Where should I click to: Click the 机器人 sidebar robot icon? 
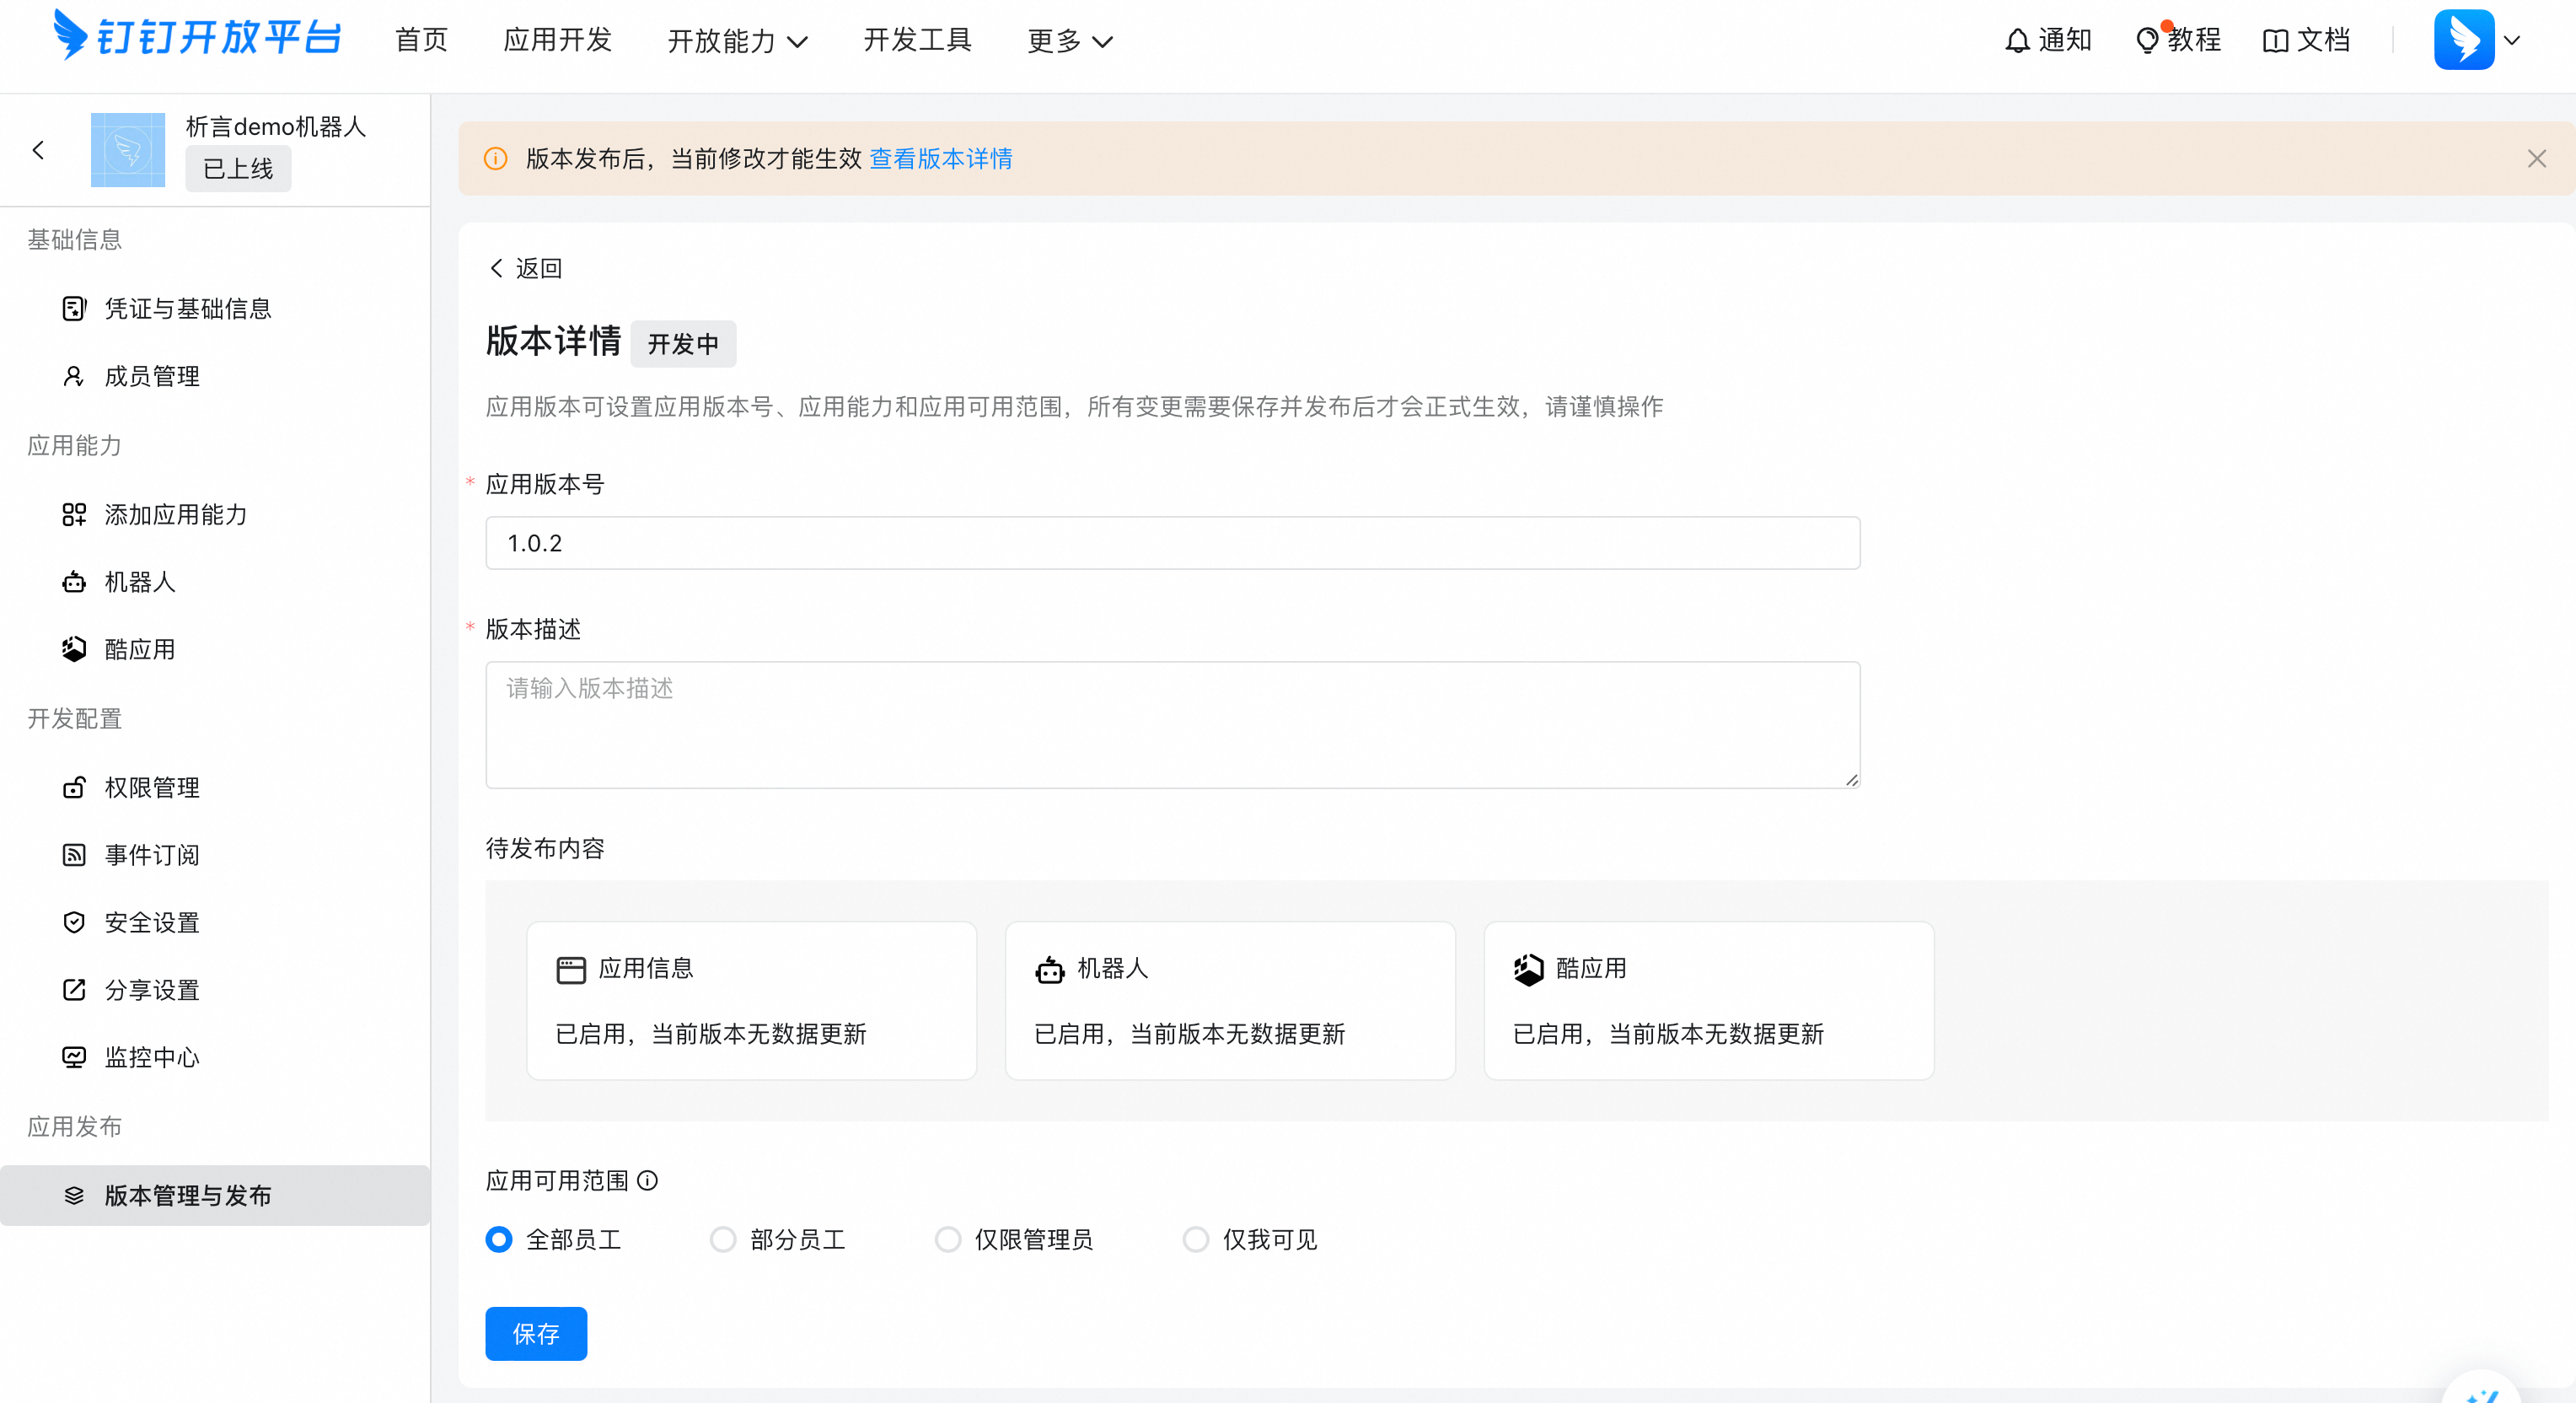coord(74,582)
